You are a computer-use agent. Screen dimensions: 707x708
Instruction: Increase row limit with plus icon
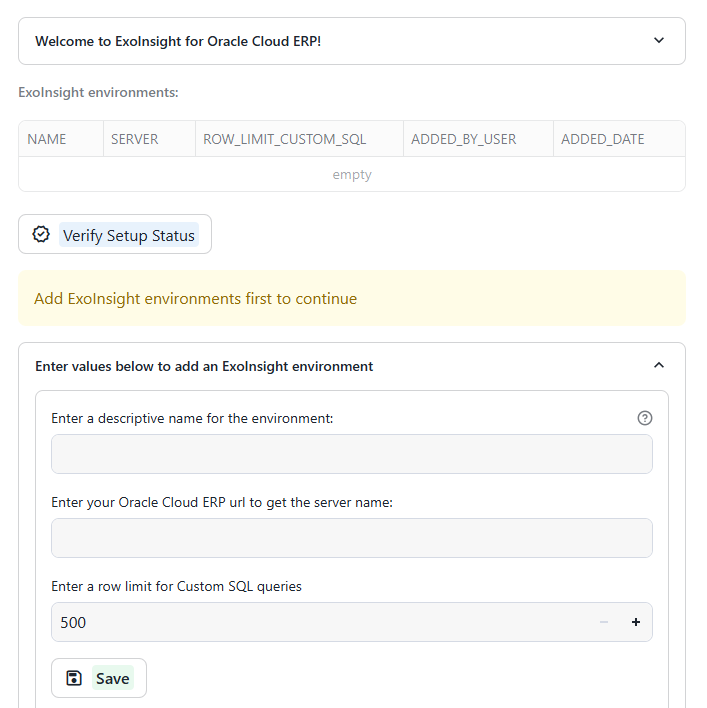click(636, 622)
